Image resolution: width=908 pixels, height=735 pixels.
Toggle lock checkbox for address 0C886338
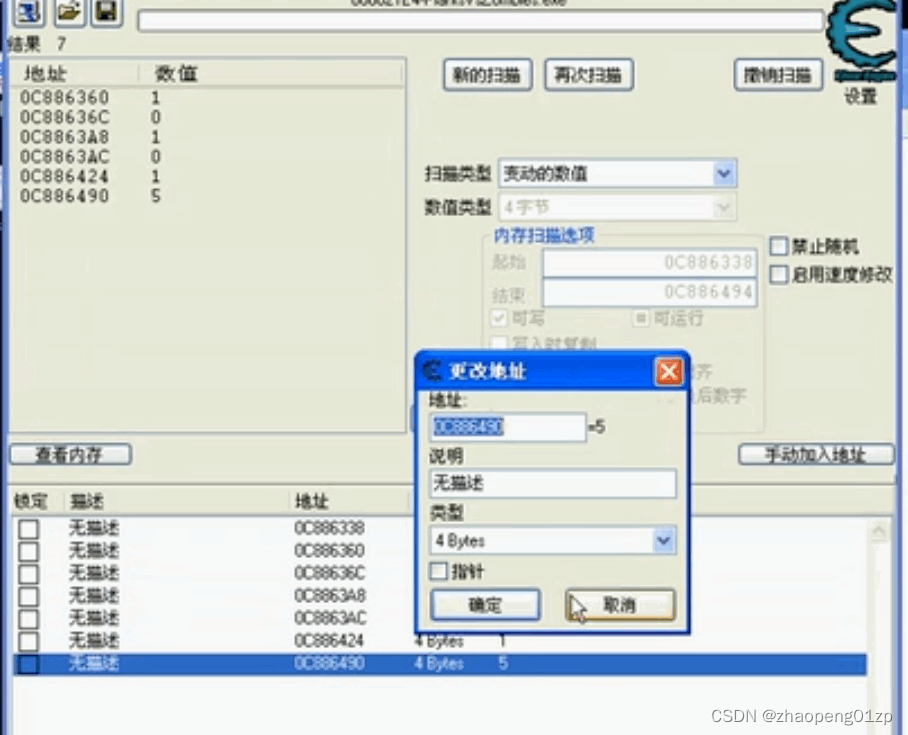[x=28, y=527]
